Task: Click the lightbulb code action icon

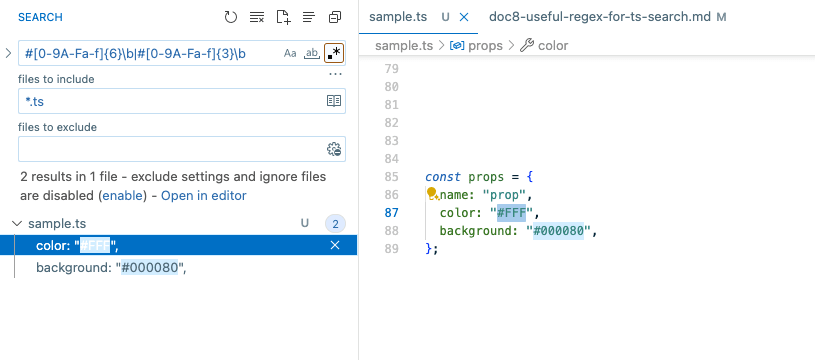Action: (431, 193)
